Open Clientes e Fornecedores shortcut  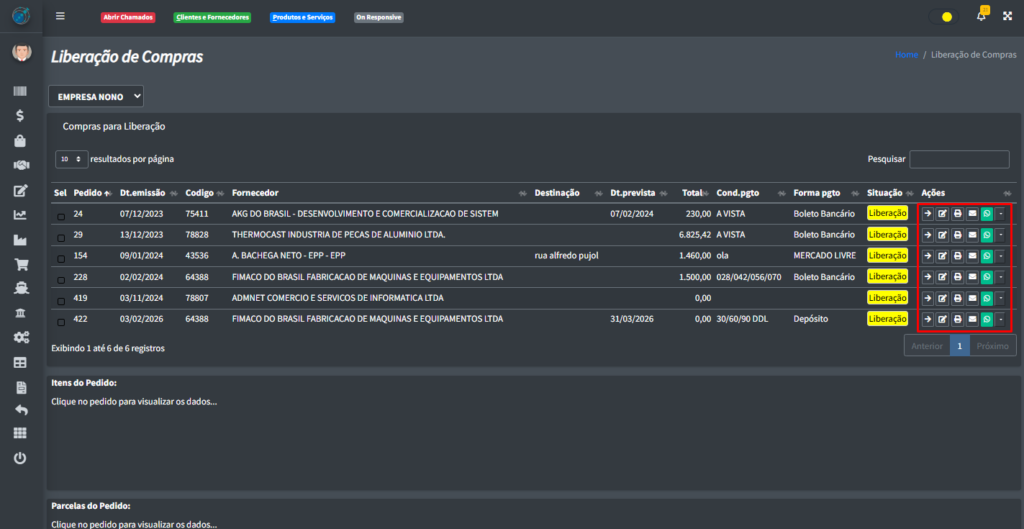pos(211,18)
